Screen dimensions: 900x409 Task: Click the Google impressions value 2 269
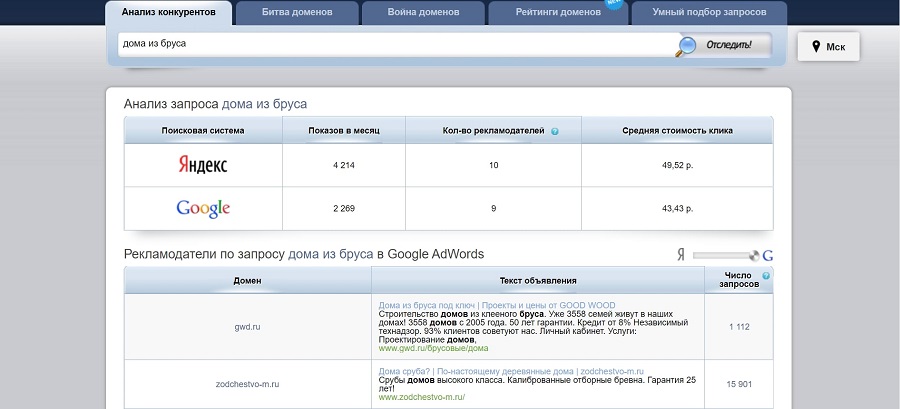(344, 209)
